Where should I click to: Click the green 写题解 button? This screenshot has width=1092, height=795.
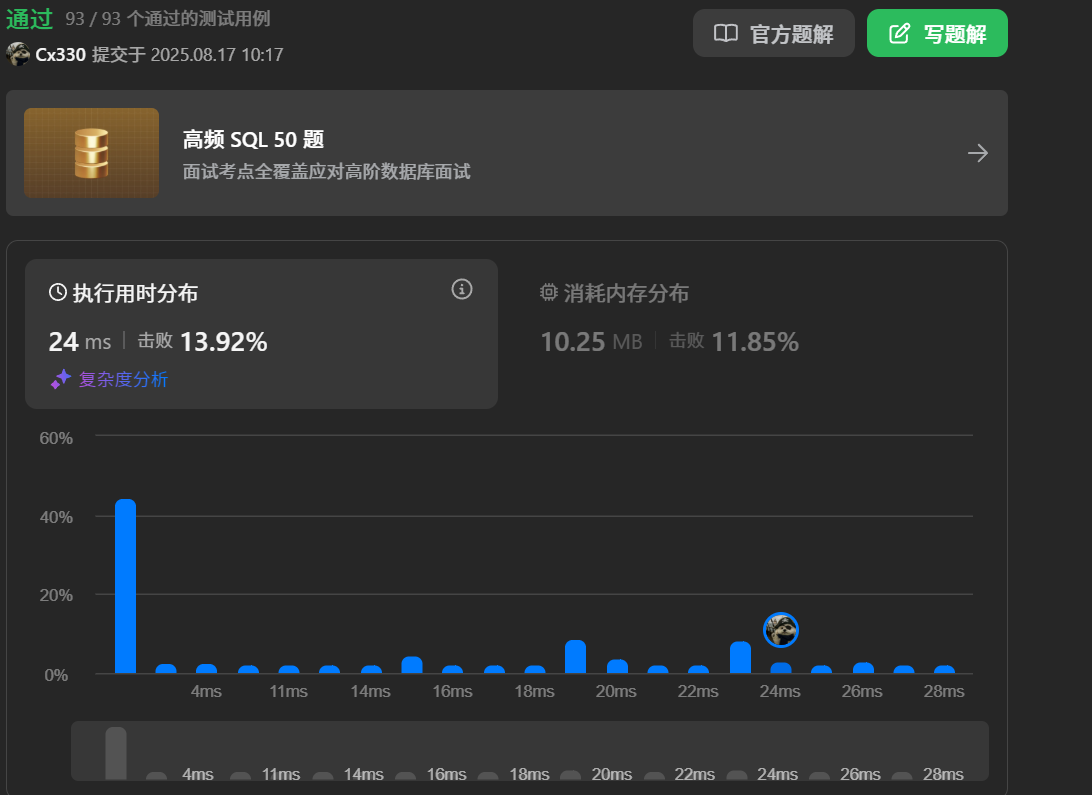coord(937,33)
